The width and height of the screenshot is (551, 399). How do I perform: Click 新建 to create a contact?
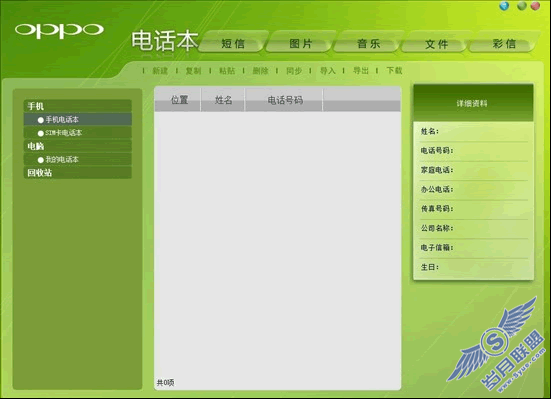click(160, 71)
